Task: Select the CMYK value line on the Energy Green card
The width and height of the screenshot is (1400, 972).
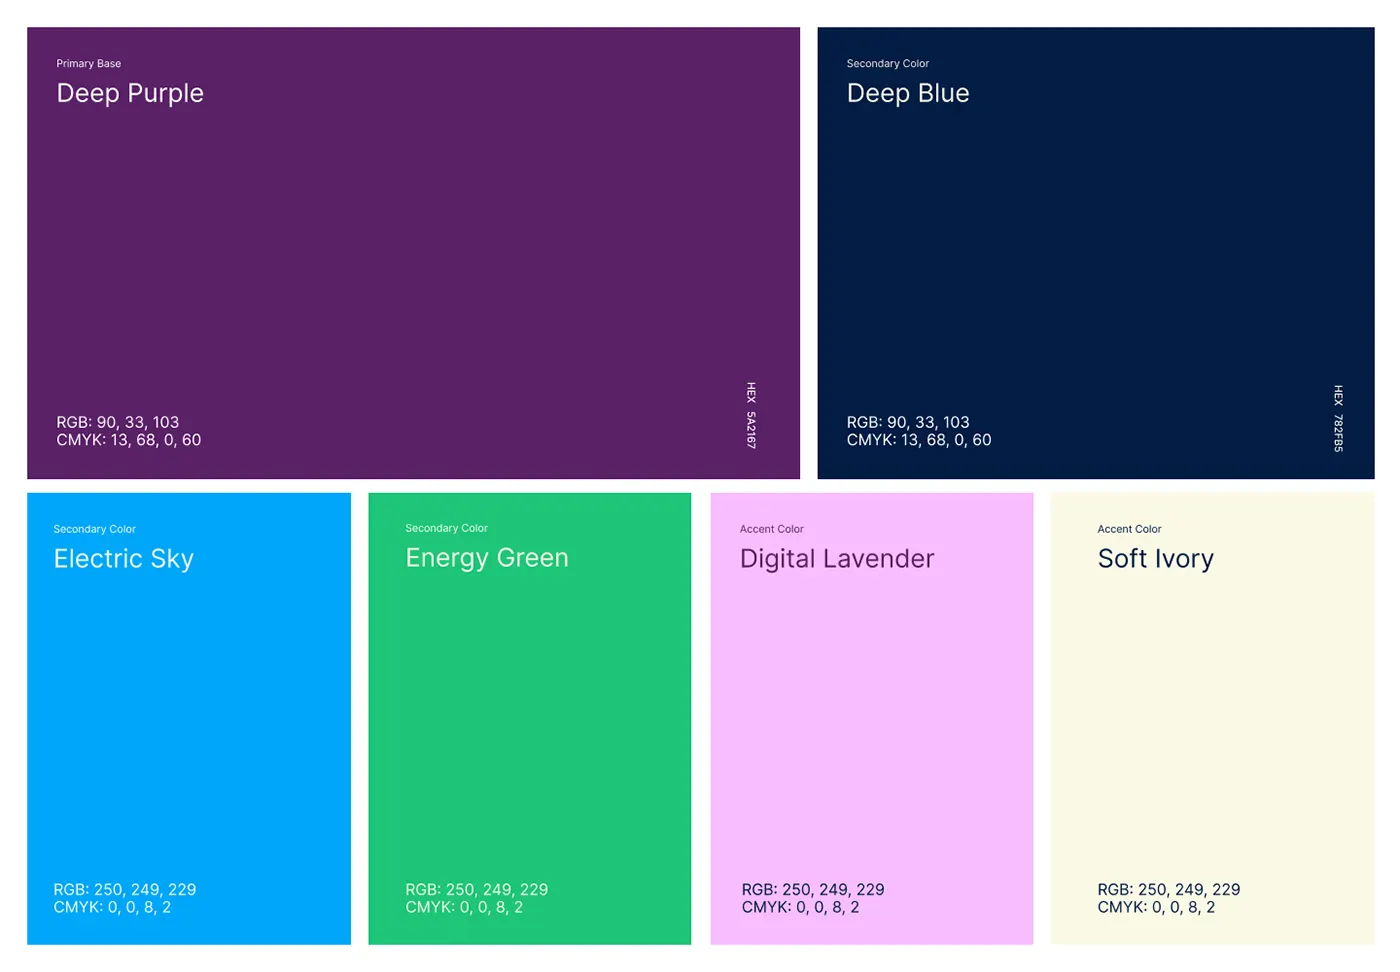Action: pyautogui.click(x=464, y=907)
